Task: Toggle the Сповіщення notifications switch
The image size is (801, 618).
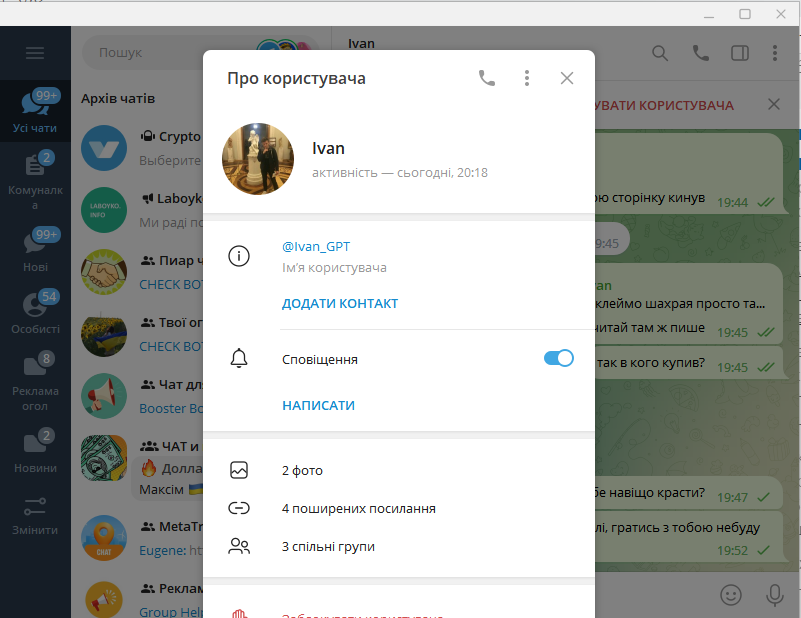Action: coord(558,359)
